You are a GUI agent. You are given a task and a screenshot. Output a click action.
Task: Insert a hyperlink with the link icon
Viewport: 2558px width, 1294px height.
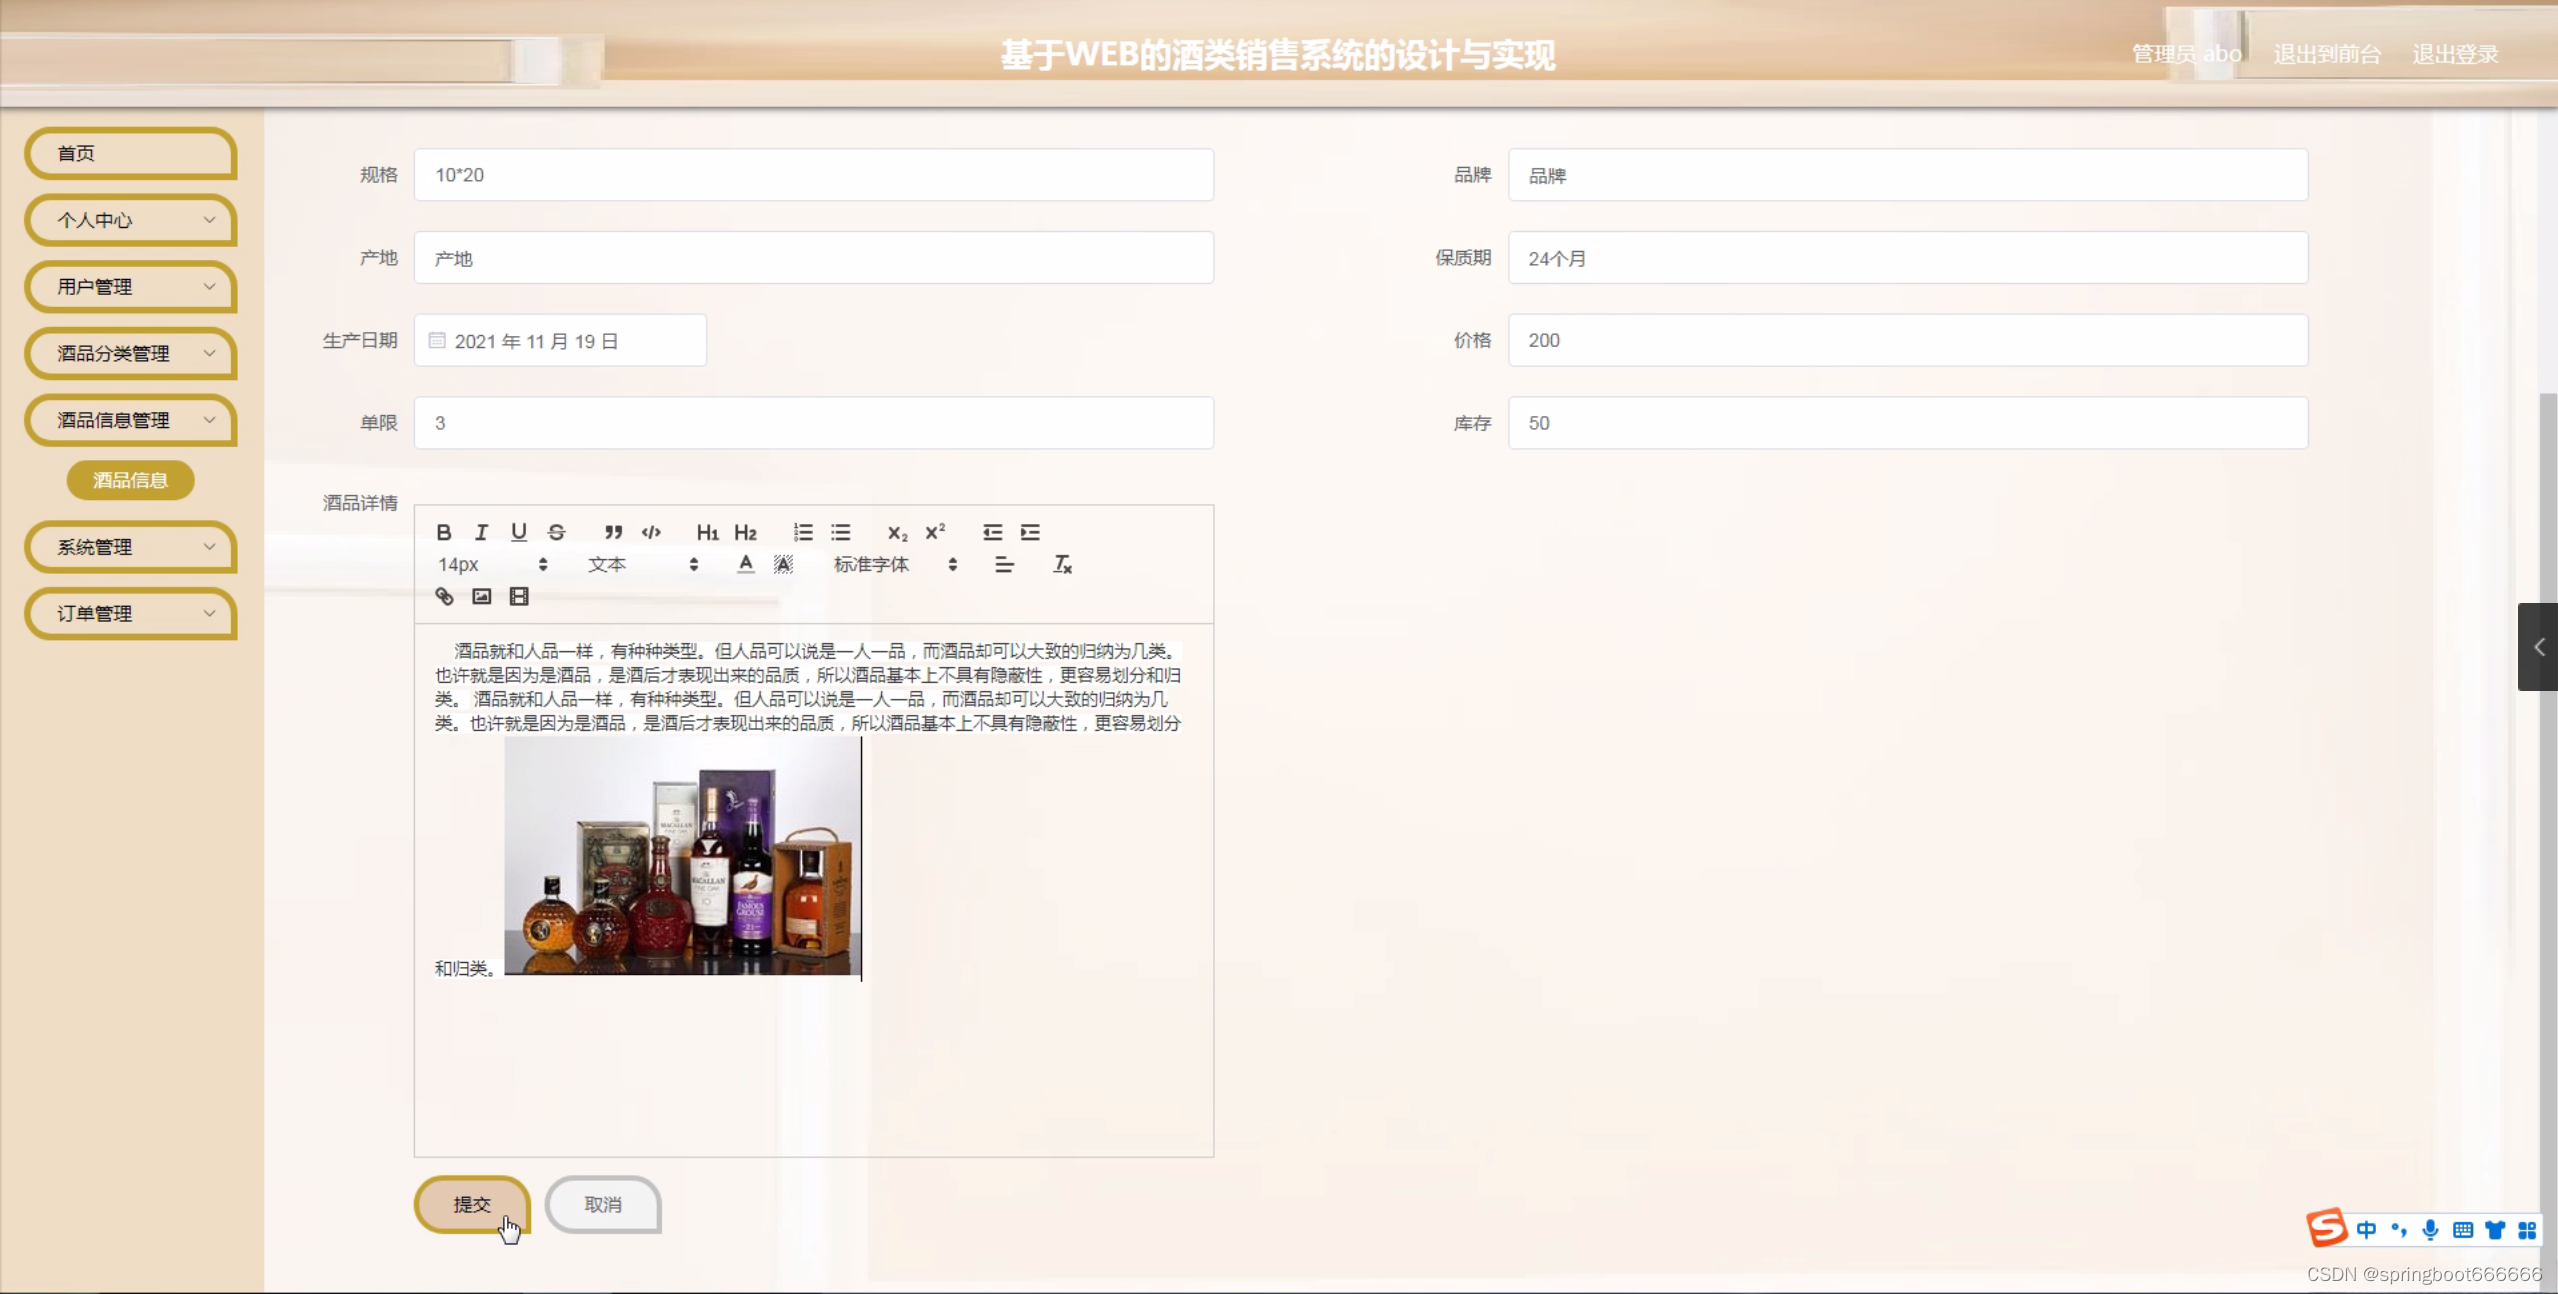pos(444,596)
